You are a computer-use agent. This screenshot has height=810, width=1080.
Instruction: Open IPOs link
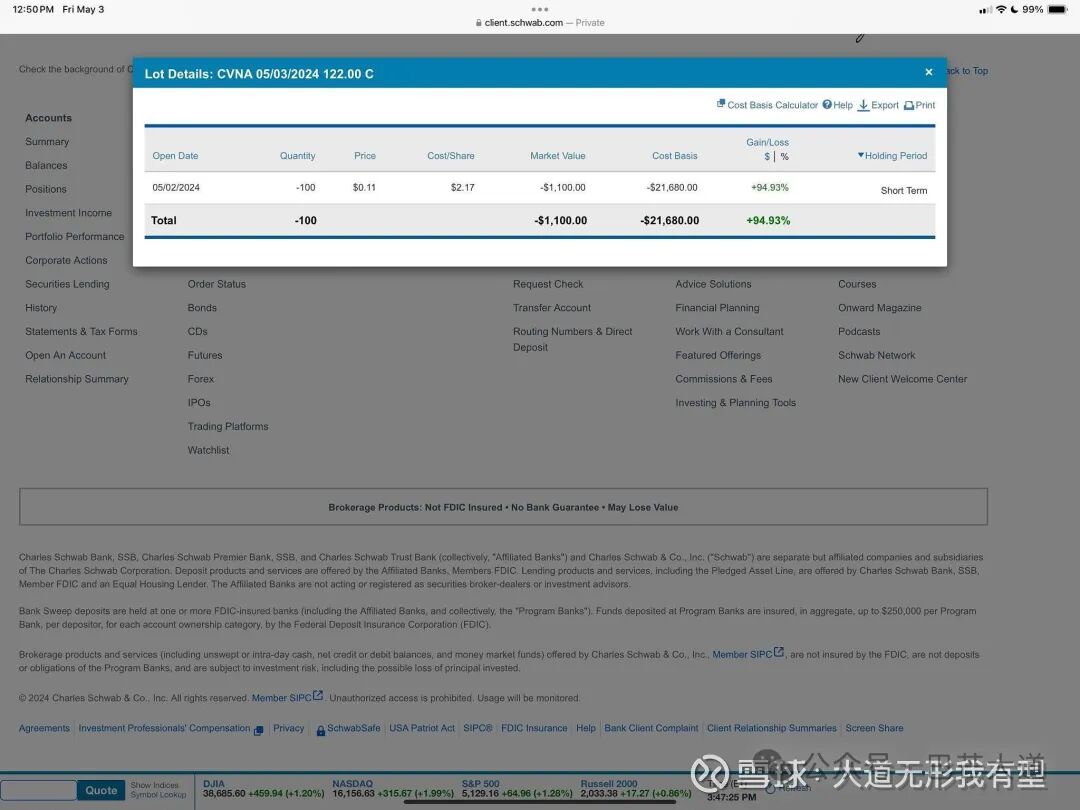199,403
